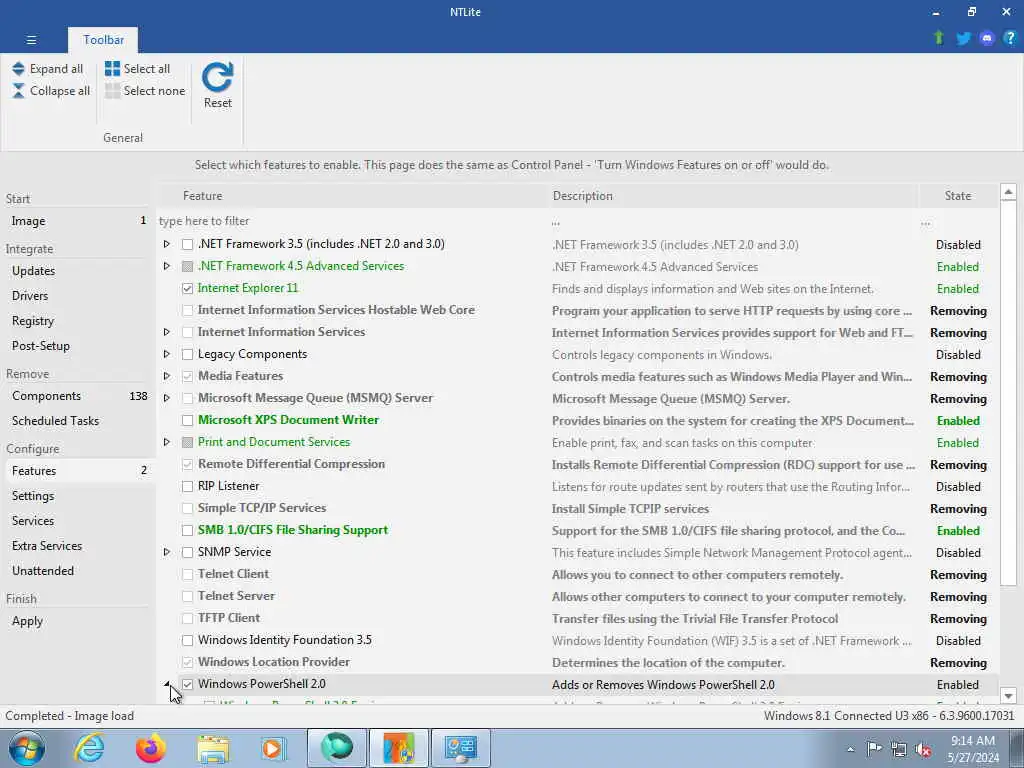Toggle SNMP Service checkbox
1024x768 pixels.
tap(187, 552)
